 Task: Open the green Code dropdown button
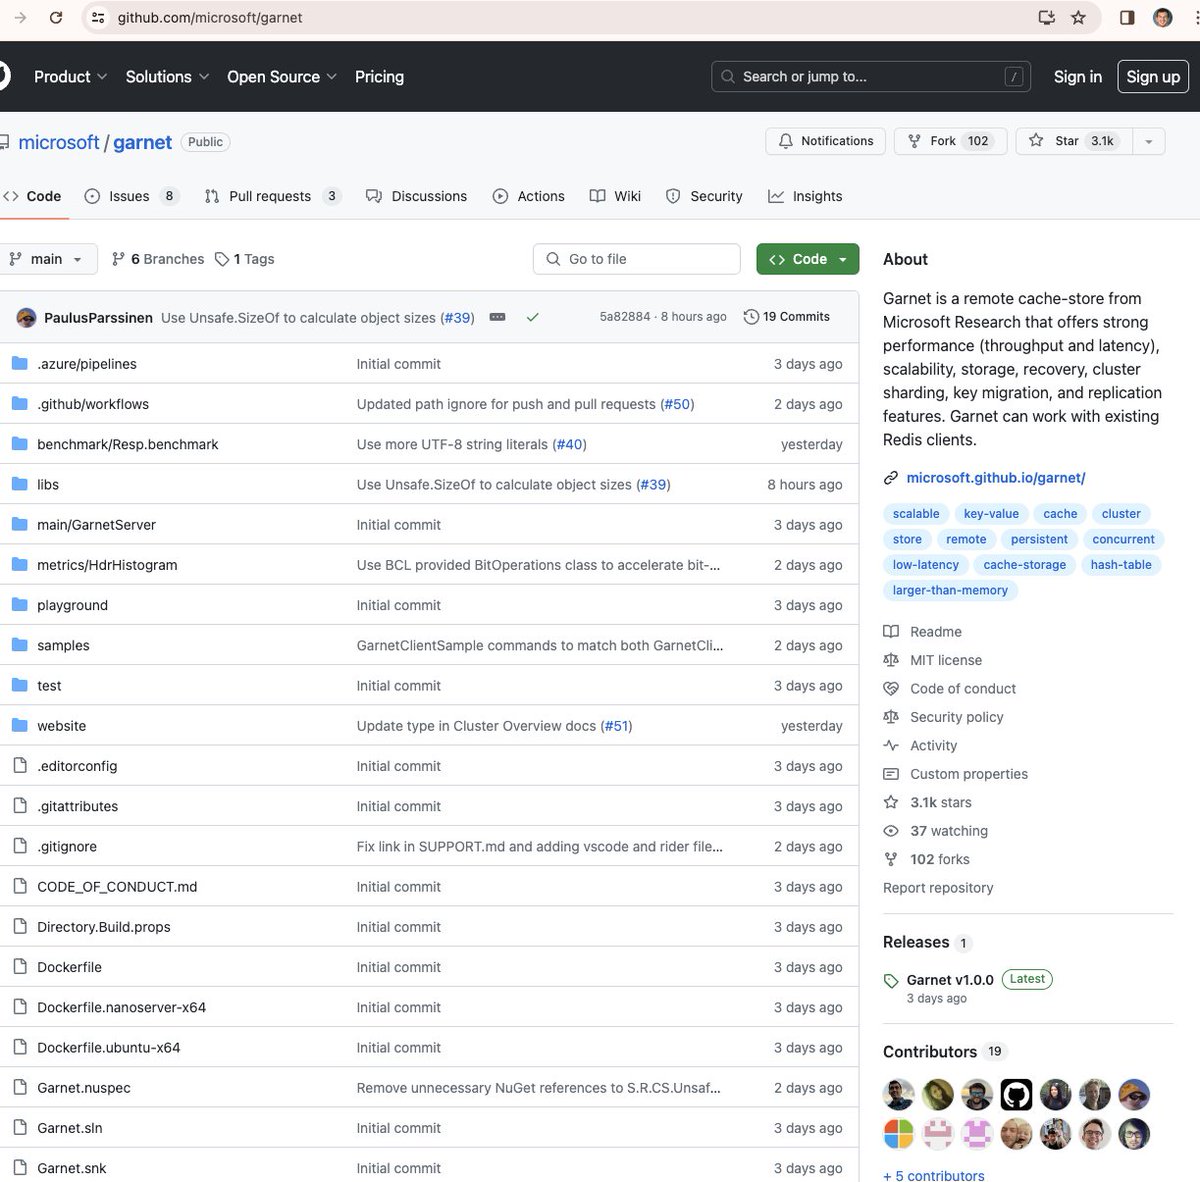point(808,259)
